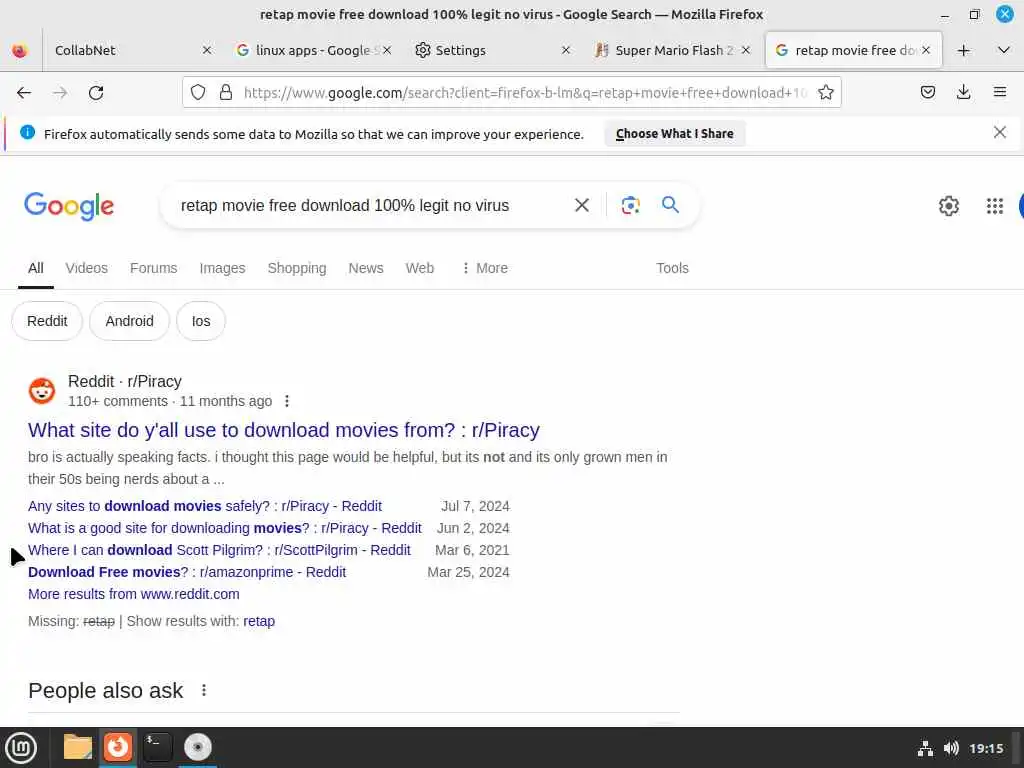Filter results with the Android chip

pyautogui.click(x=129, y=321)
